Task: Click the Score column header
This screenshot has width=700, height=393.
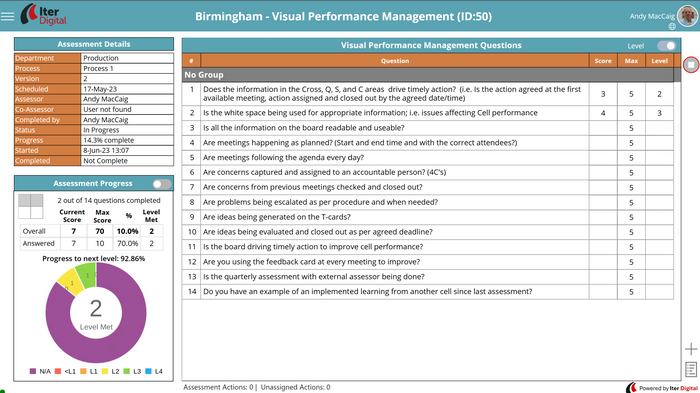Action: (603, 61)
